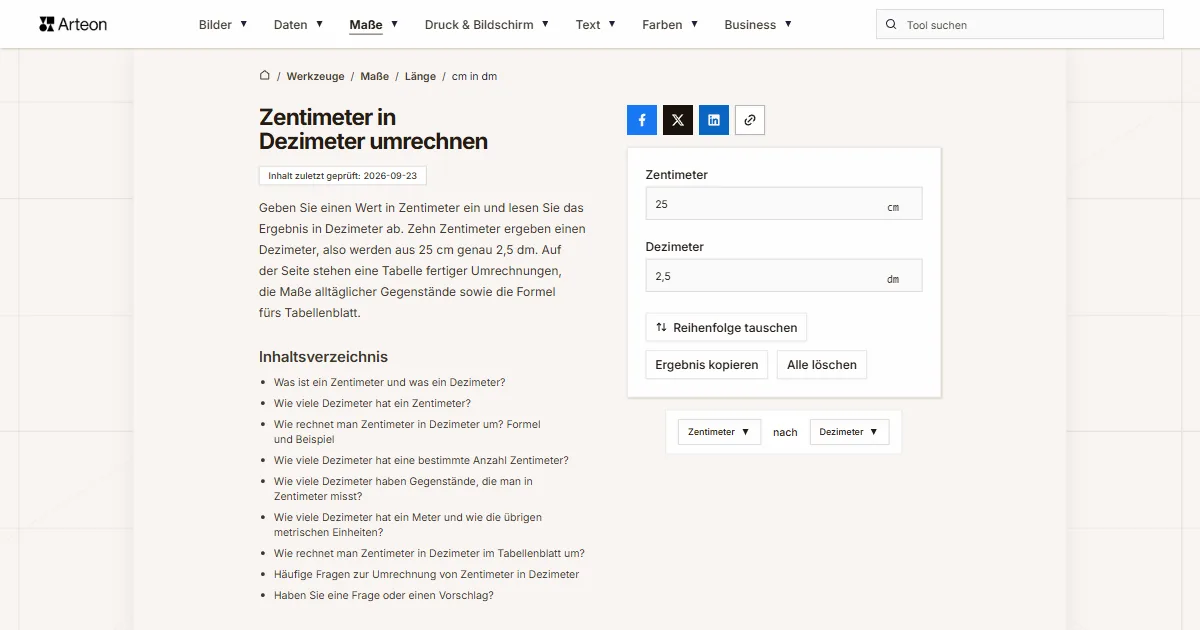Click Ergebnis kopieren button

[707, 365]
